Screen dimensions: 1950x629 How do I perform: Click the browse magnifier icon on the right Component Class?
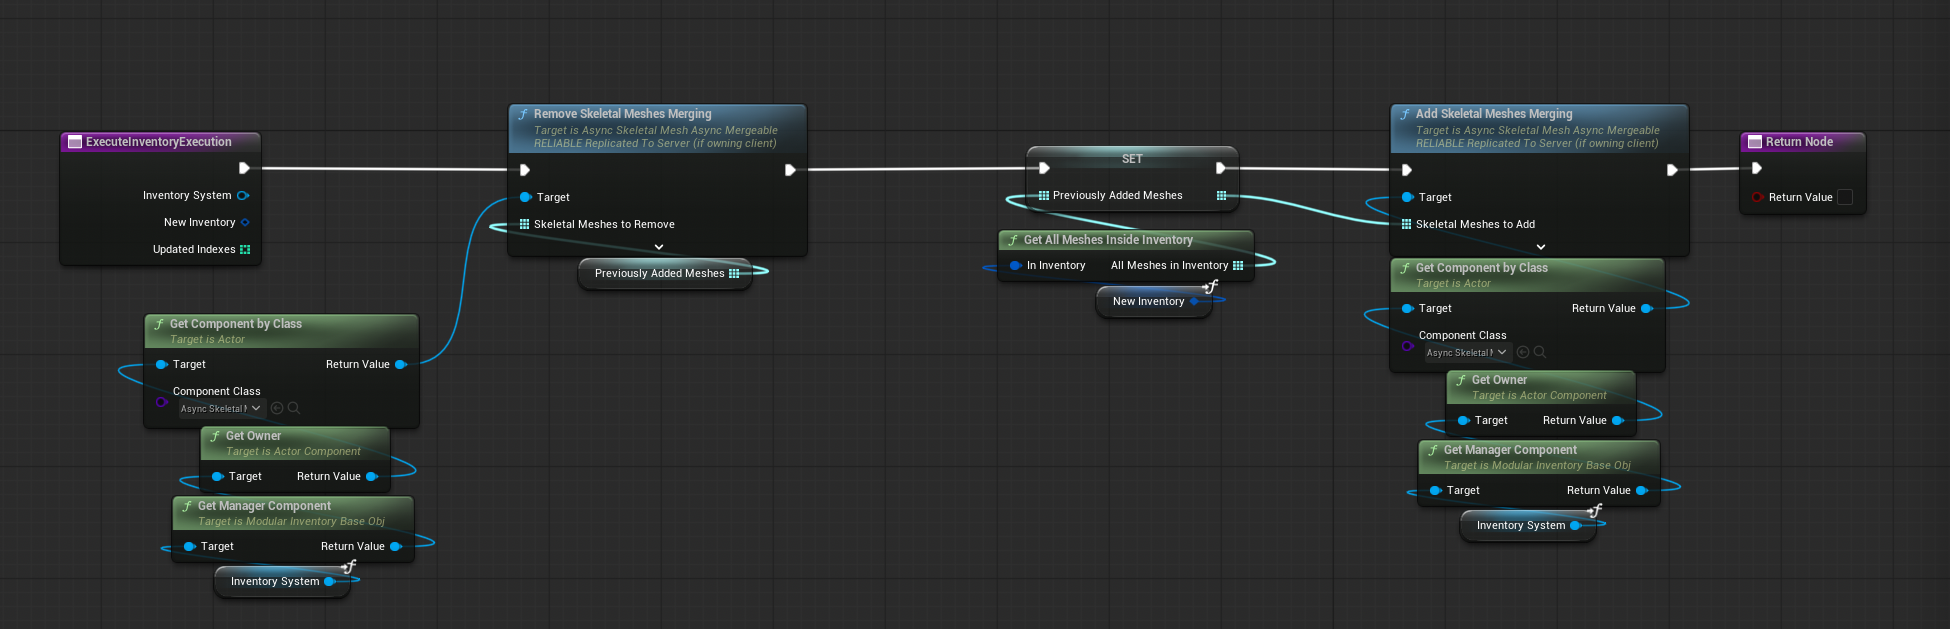[x=1540, y=352]
